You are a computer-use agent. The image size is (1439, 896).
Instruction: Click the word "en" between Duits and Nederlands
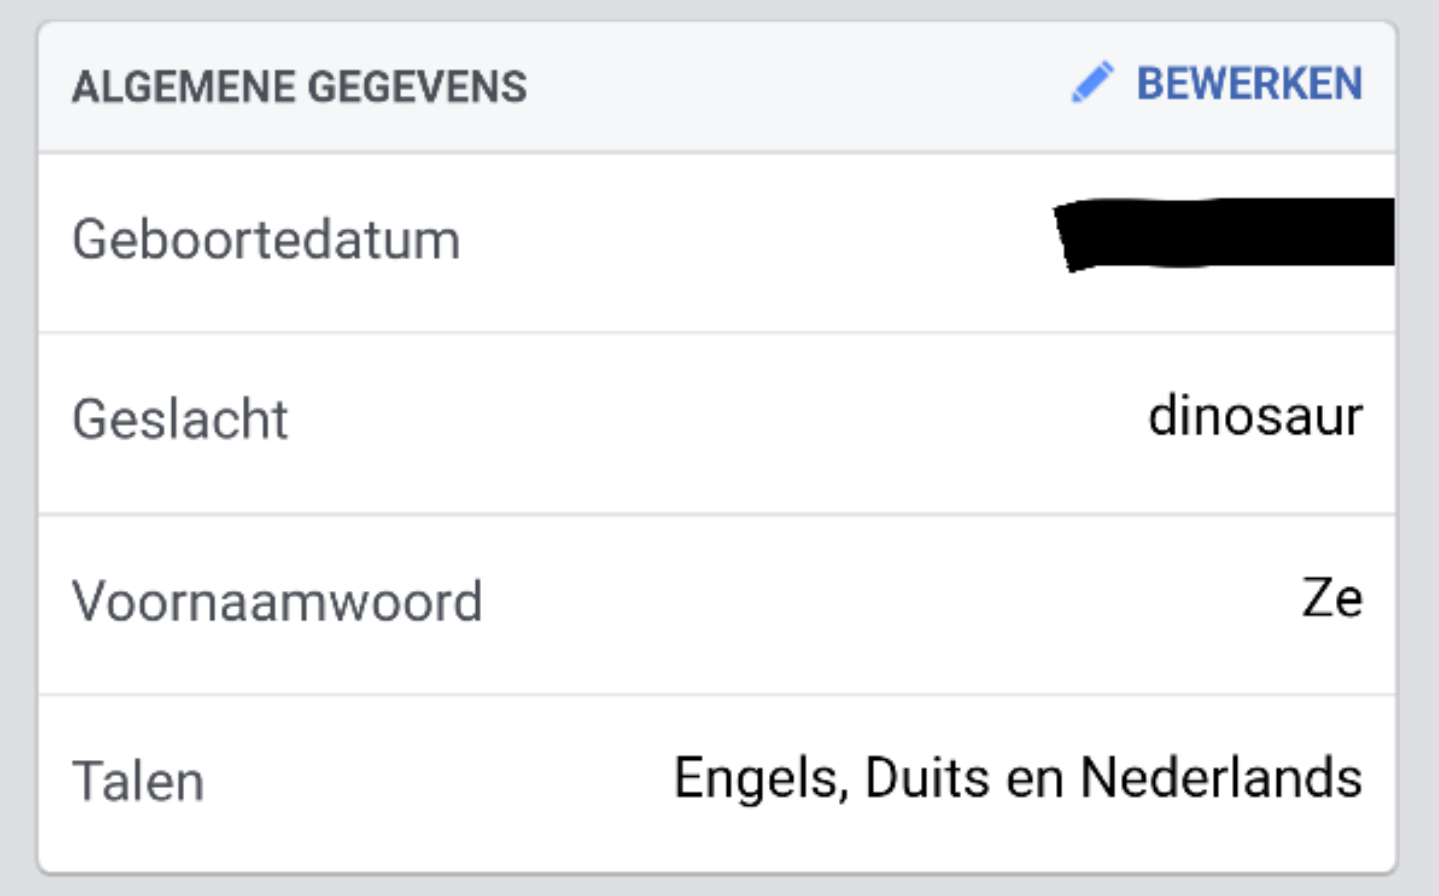[1034, 780]
